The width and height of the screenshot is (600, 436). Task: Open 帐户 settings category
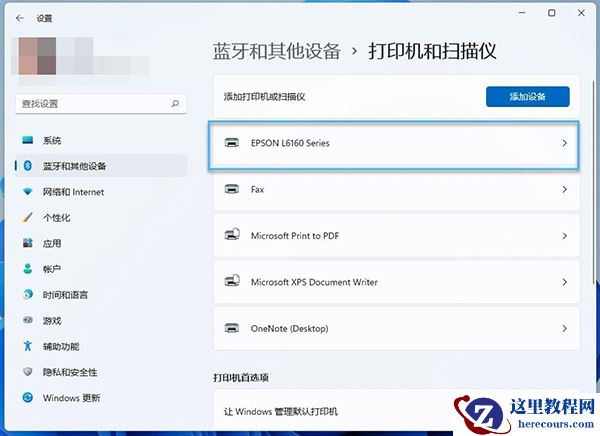click(101, 269)
